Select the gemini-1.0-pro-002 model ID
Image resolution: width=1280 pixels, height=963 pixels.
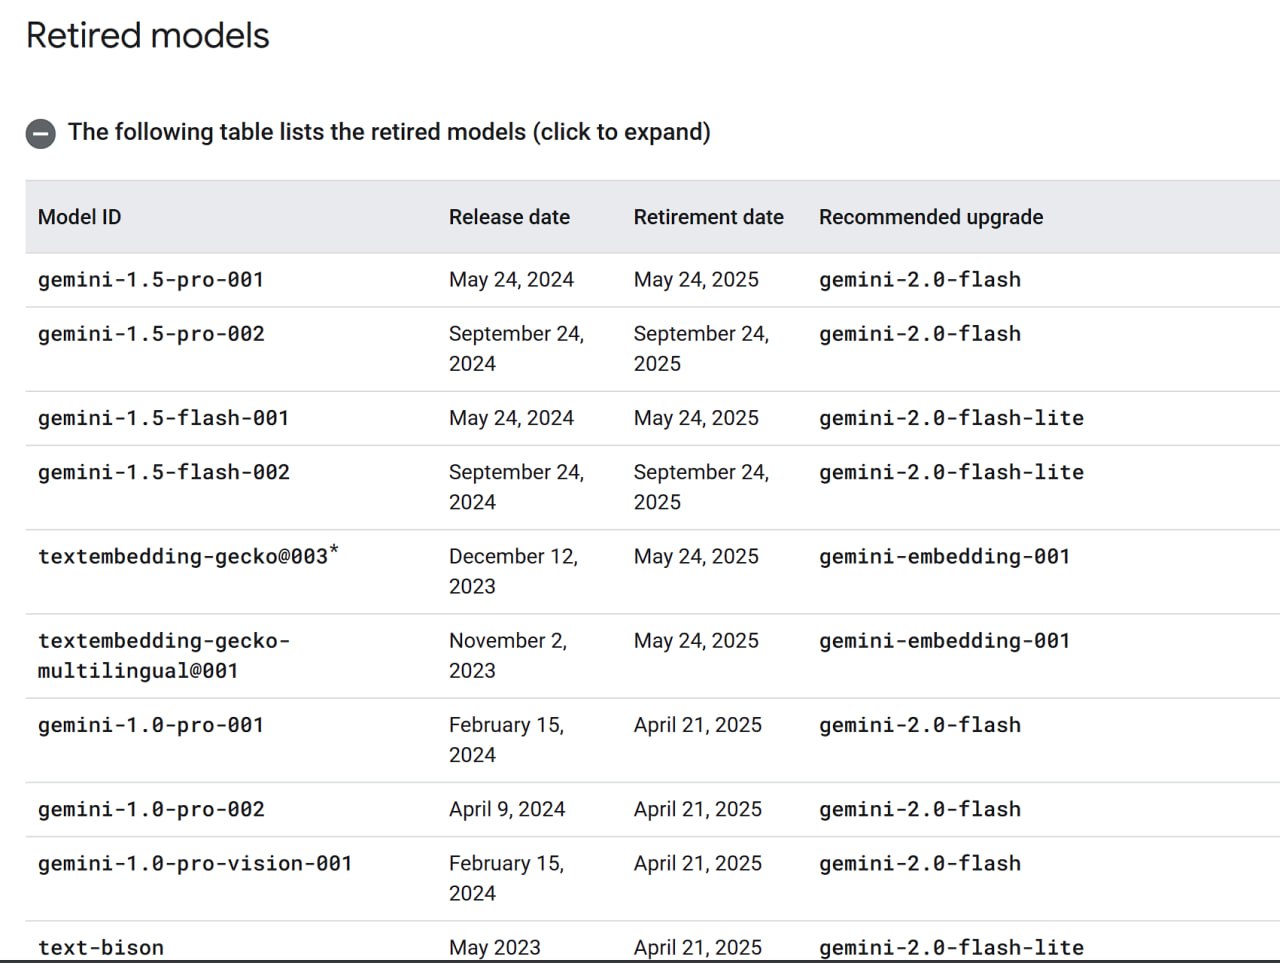point(151,809)
